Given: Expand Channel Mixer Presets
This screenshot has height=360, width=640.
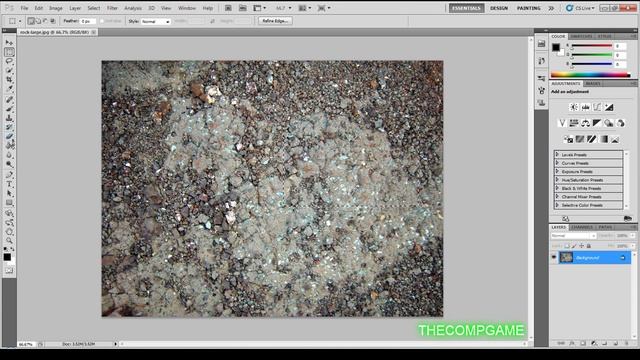Looking at the screenshot, I should (558, 196).
